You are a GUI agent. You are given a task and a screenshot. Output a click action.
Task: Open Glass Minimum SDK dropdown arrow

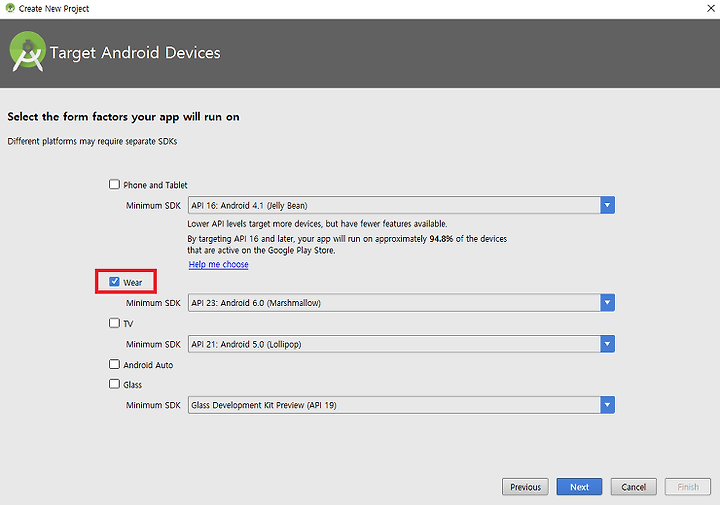click(x=607, y=405)
